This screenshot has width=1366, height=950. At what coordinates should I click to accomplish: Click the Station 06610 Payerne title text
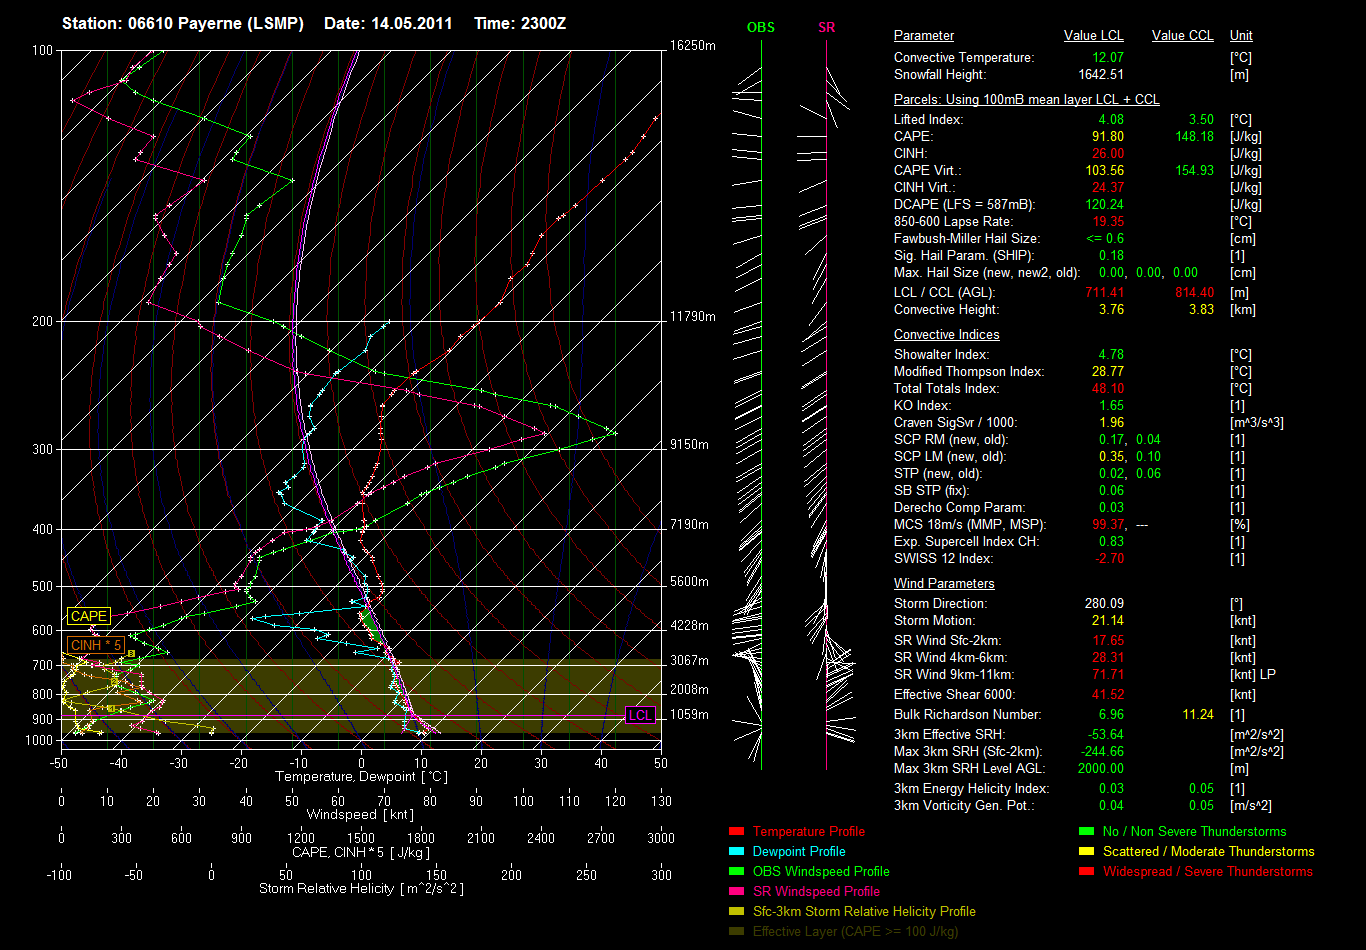click(x=183, y=23)
